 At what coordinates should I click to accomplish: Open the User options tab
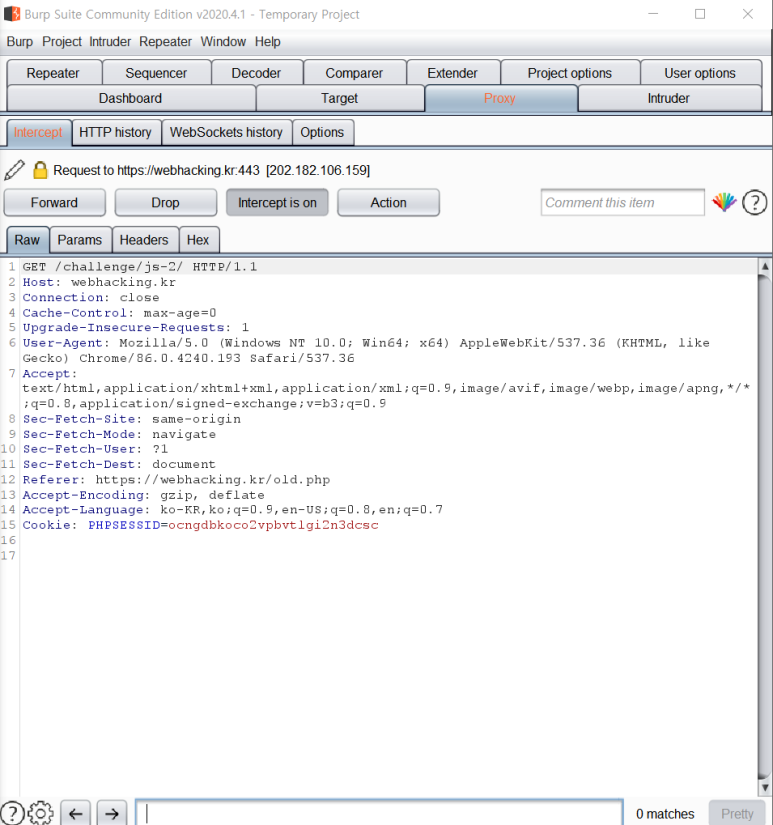point(700,73)
